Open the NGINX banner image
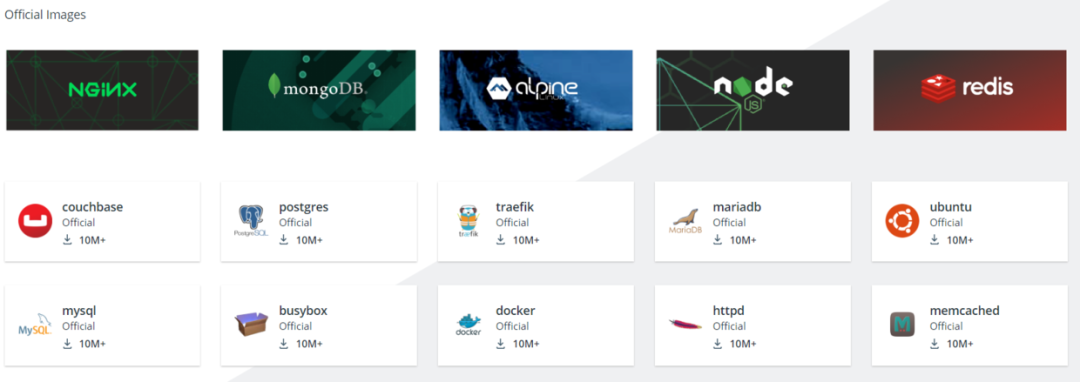Image resolution: width=1080 pixels, height=382 pixels. [103, 90]
